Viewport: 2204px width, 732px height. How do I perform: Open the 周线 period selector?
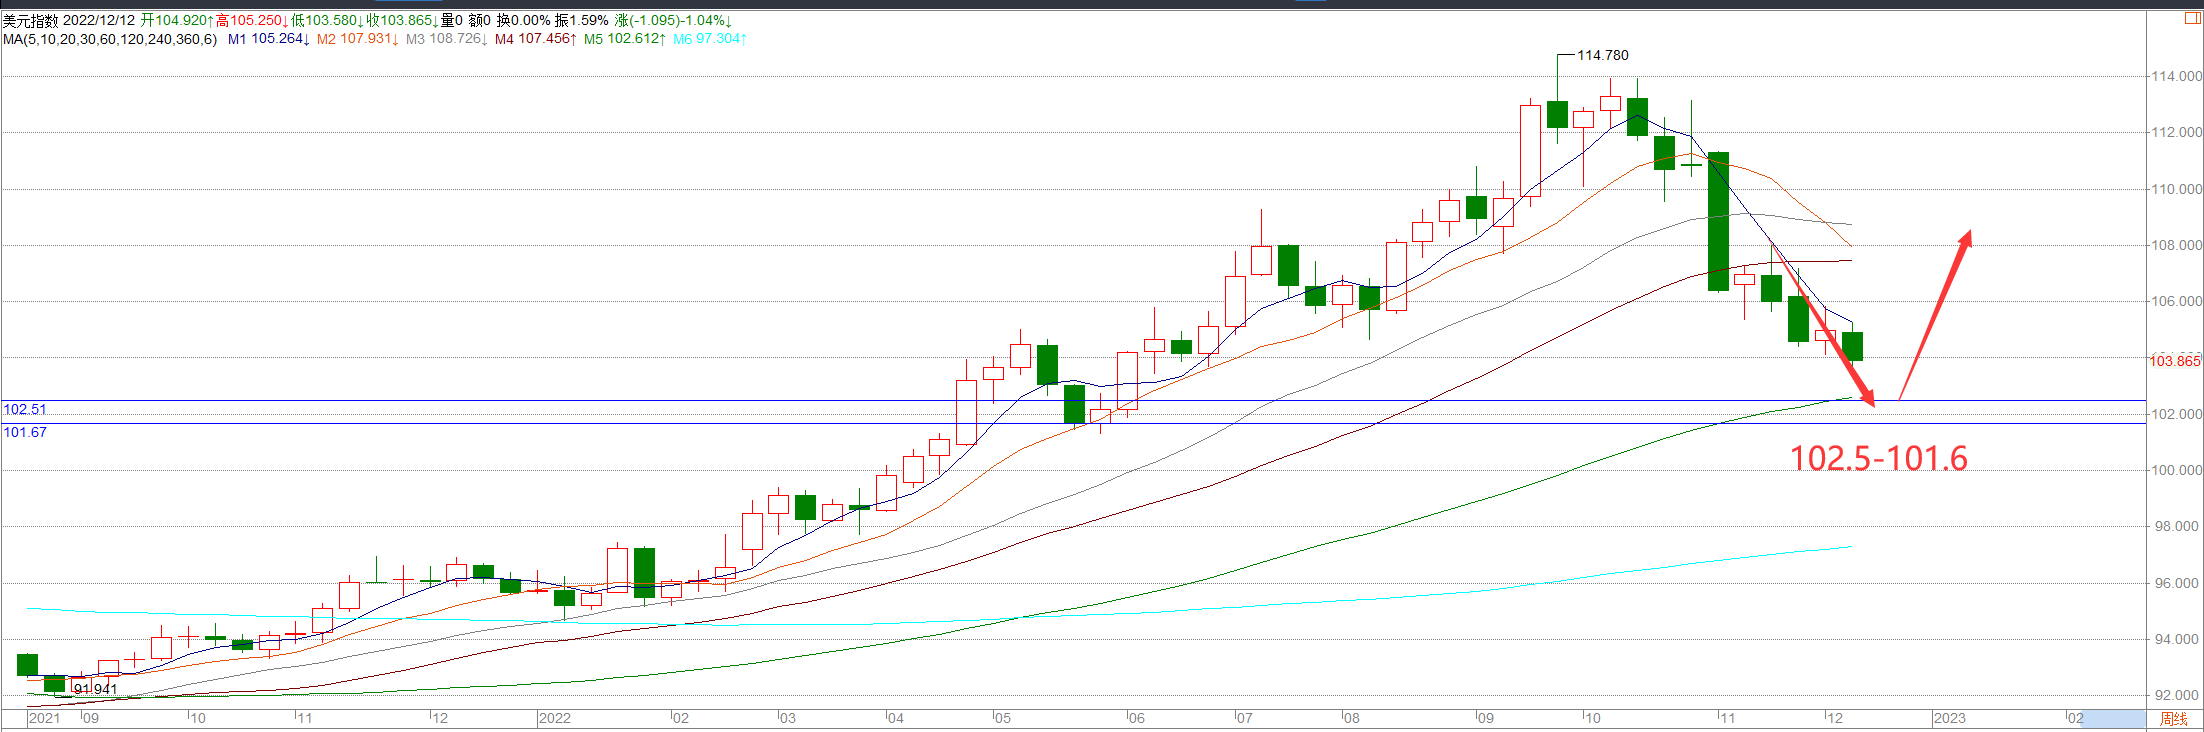point(2174,718)
